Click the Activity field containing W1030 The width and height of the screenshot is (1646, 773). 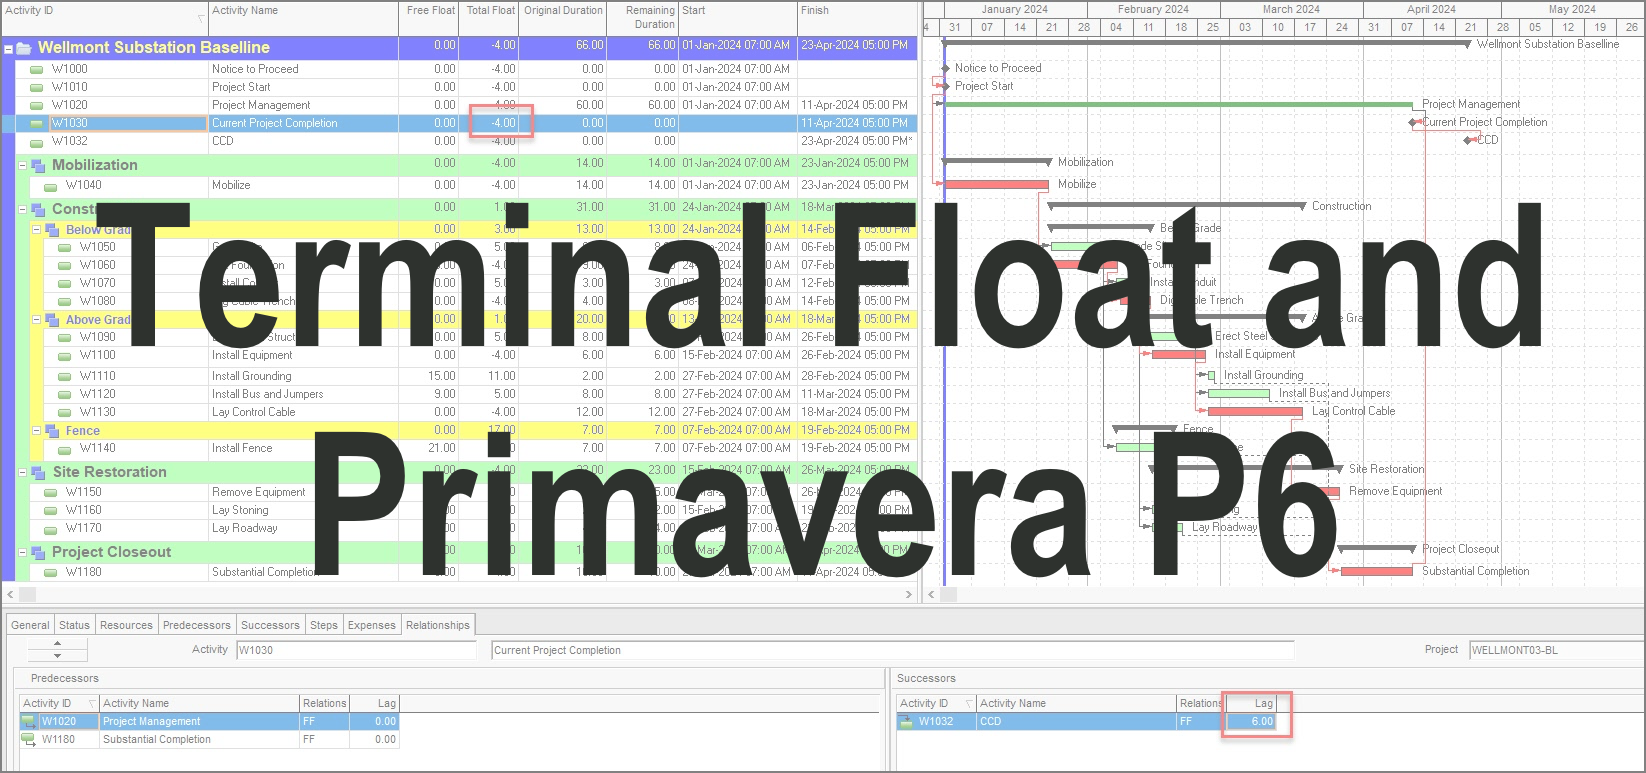point(356,650)
